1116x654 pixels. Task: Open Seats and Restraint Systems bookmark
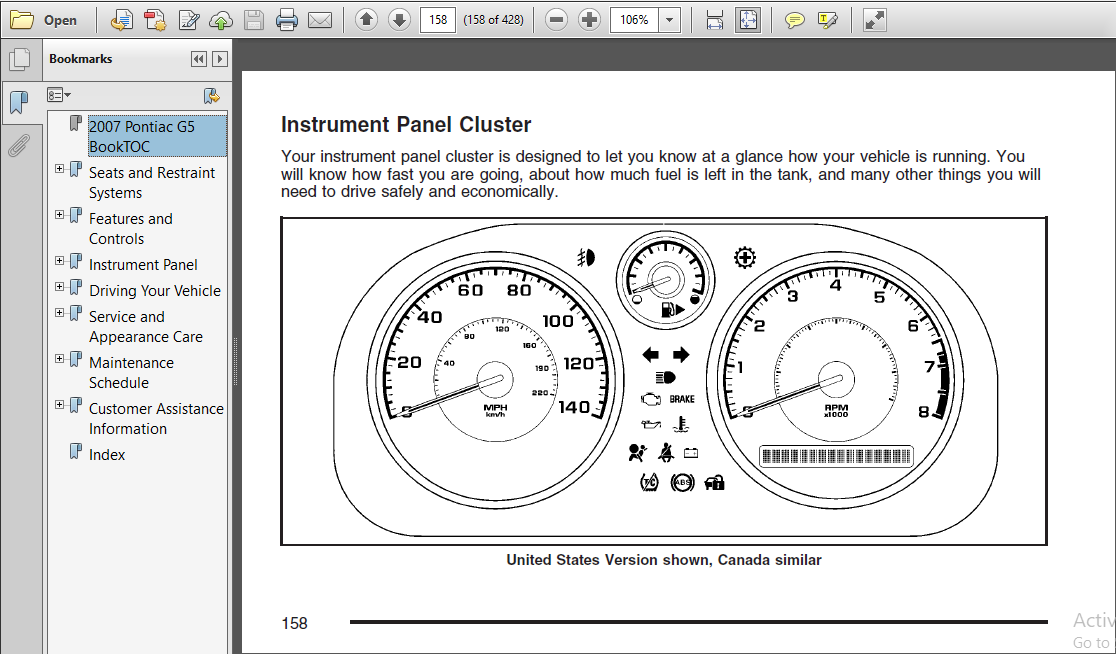pos(152,182)
